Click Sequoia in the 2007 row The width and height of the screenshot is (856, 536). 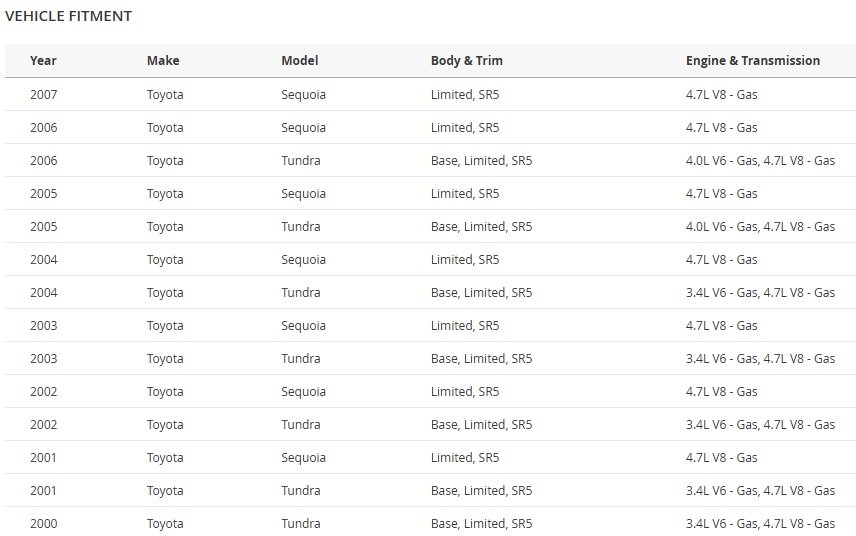[304, 94]
